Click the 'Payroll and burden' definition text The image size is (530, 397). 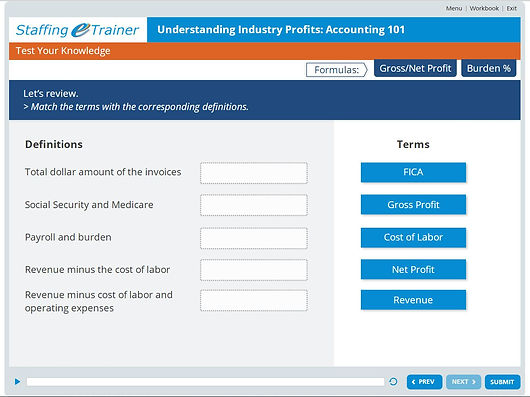click(68, 237)
